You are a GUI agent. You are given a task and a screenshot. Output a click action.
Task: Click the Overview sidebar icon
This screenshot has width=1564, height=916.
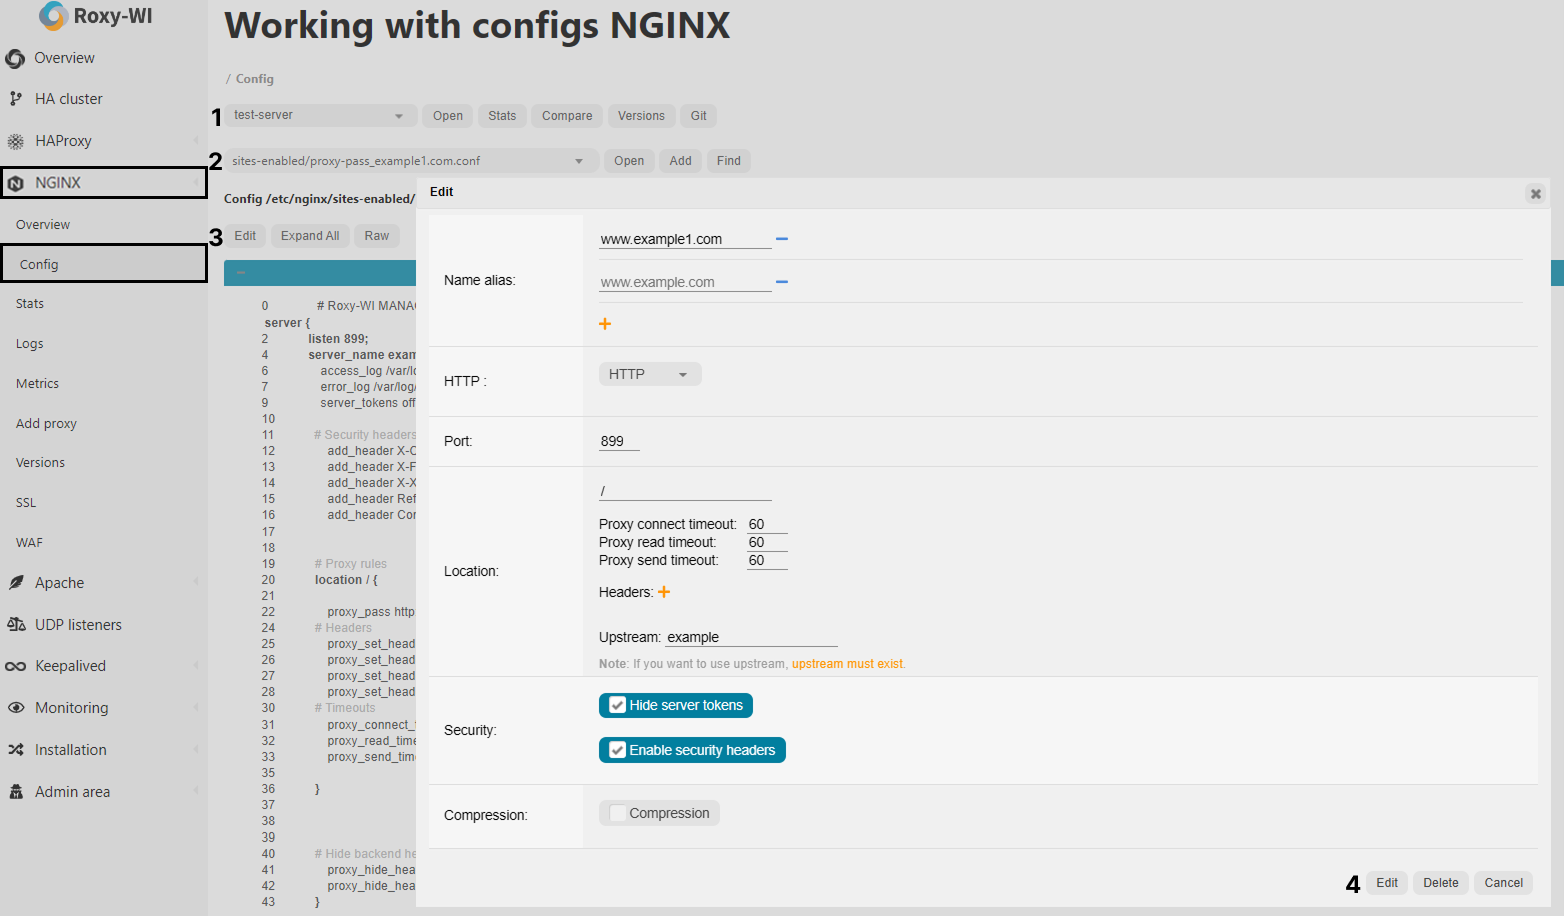coord(15,59)
